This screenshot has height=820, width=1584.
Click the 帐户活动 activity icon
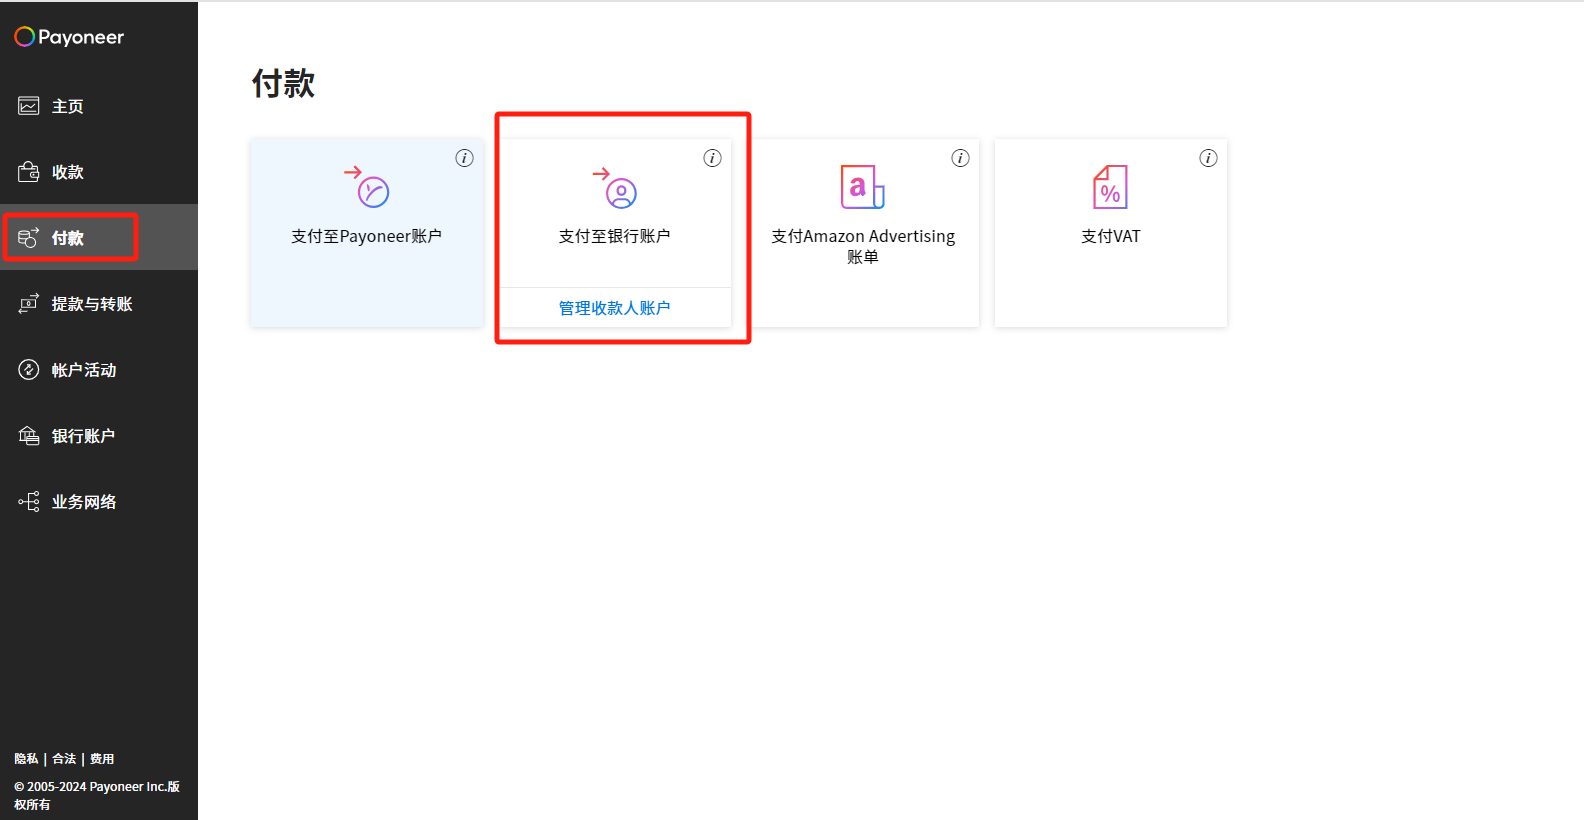(29, 370)
